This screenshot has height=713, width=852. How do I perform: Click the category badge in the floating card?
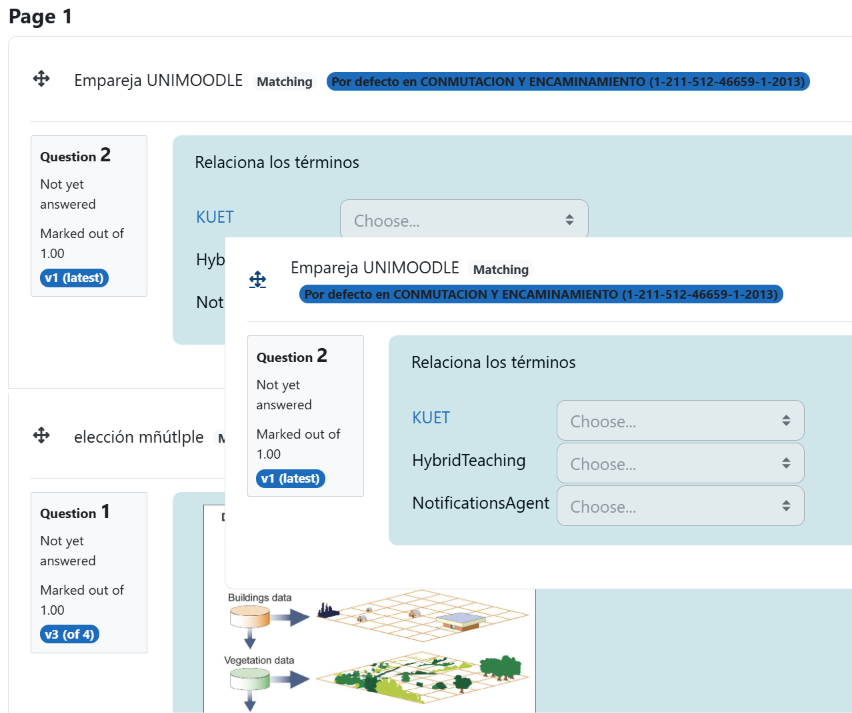tap(541, 294)
